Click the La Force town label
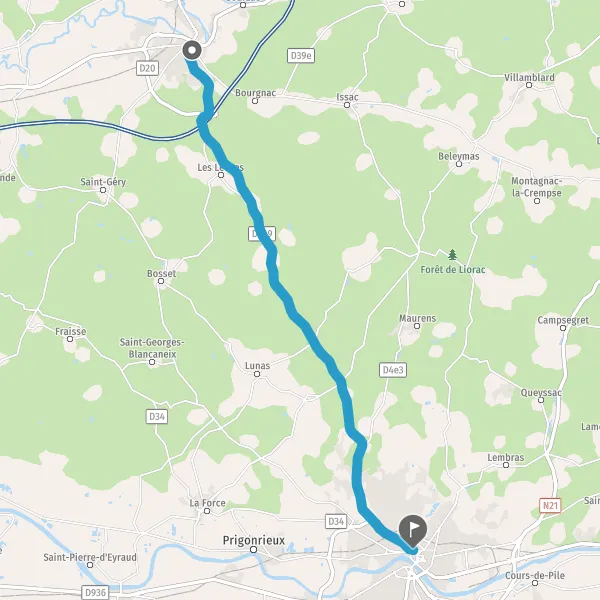This screenshot has width=600, height=600. pyautogui.click(x=207, y=503)
